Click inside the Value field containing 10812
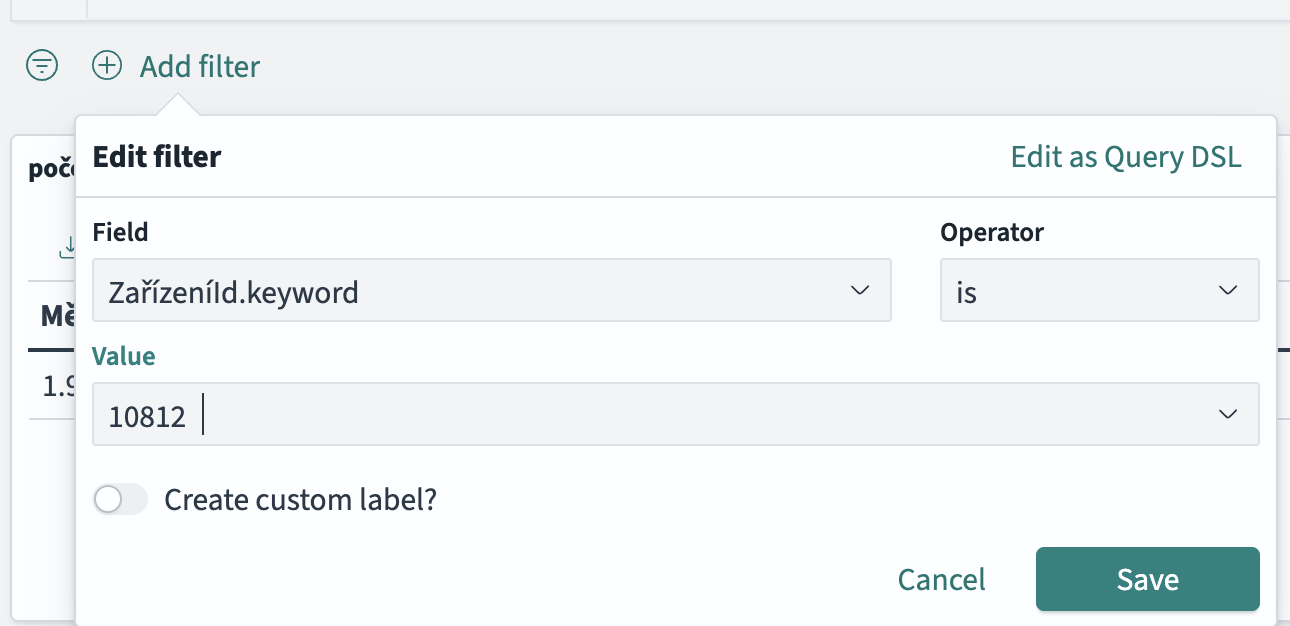Image resolution: width=1290 pixels, height=626 pixels. pos(600,415)
